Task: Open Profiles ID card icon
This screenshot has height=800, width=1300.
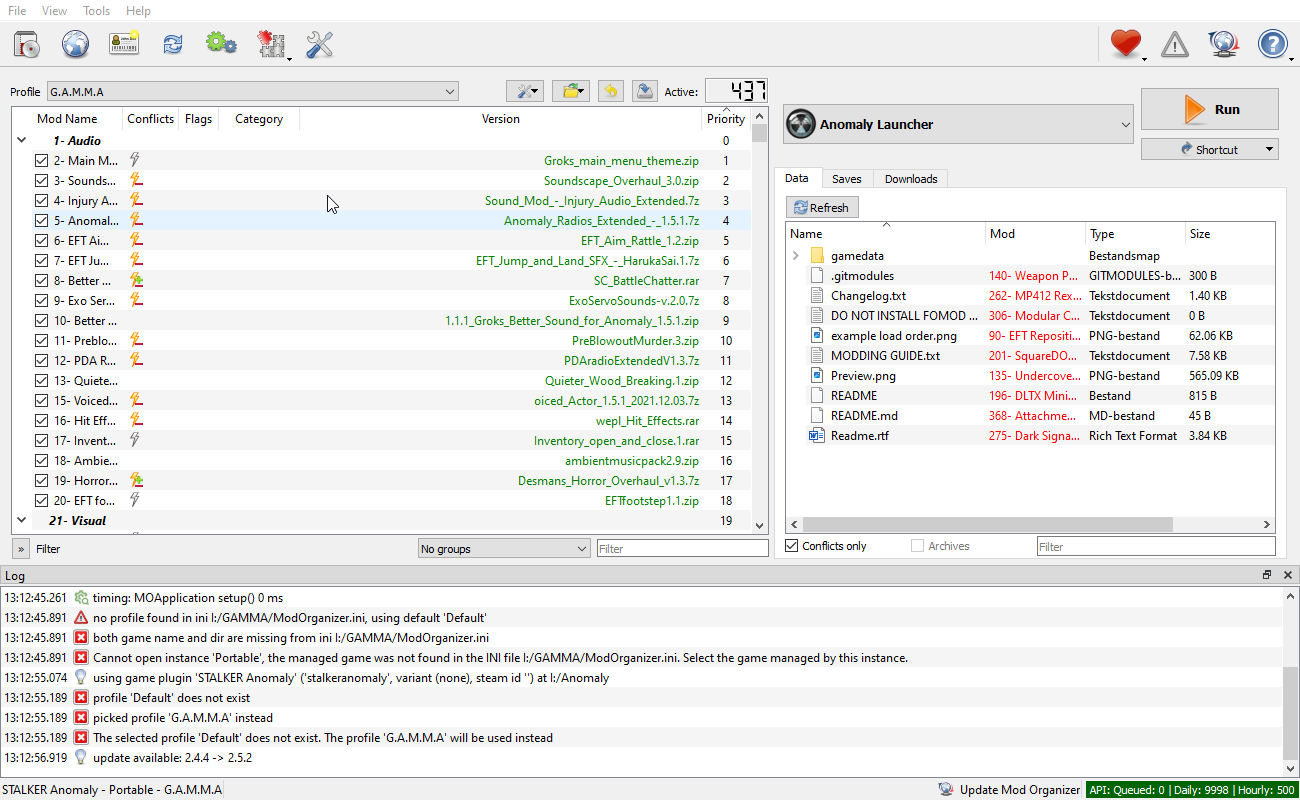Action: 124,44
